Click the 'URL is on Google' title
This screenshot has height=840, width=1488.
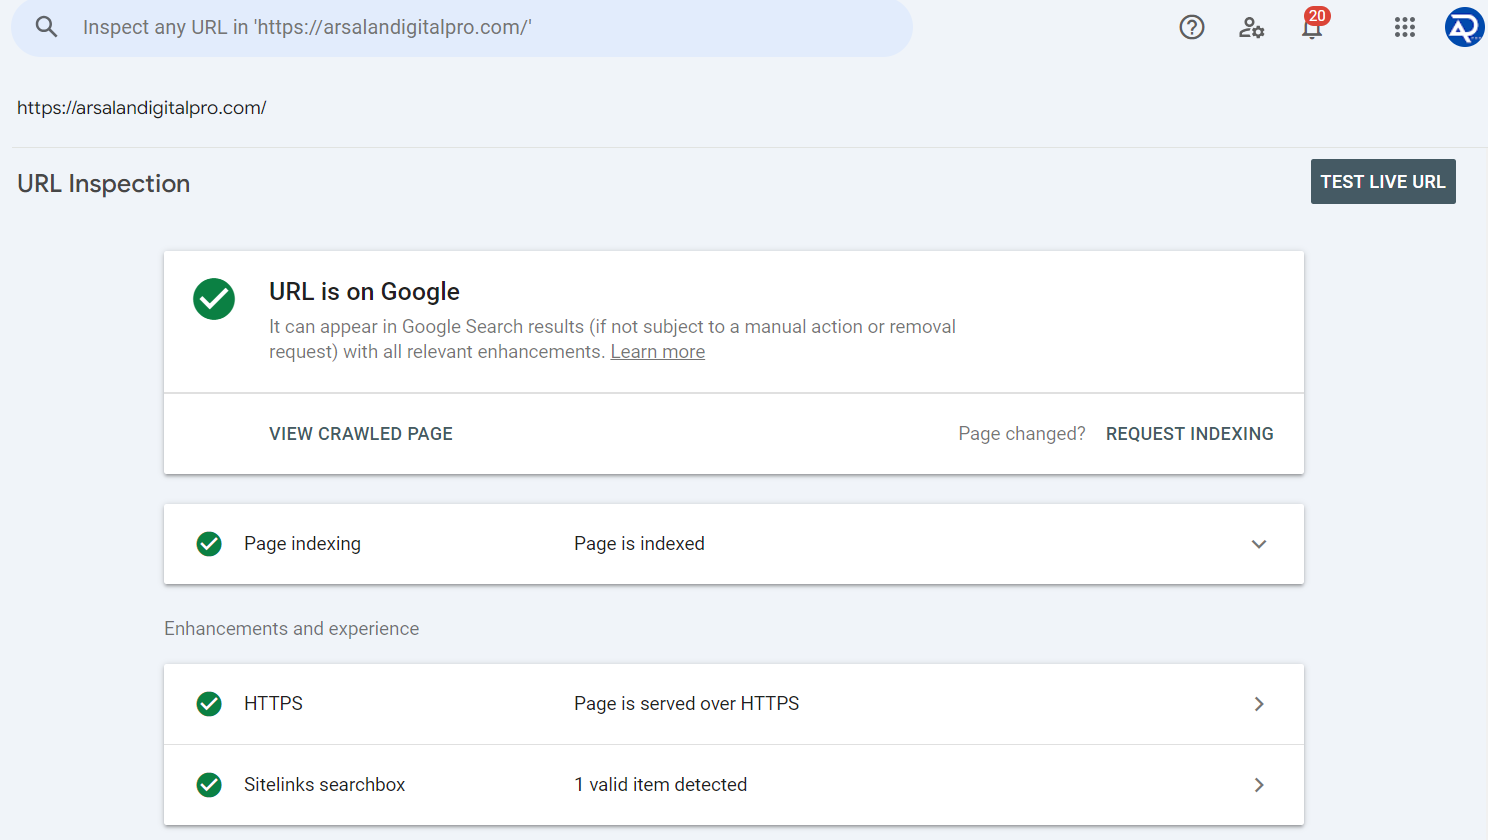[x=364, y=292]
